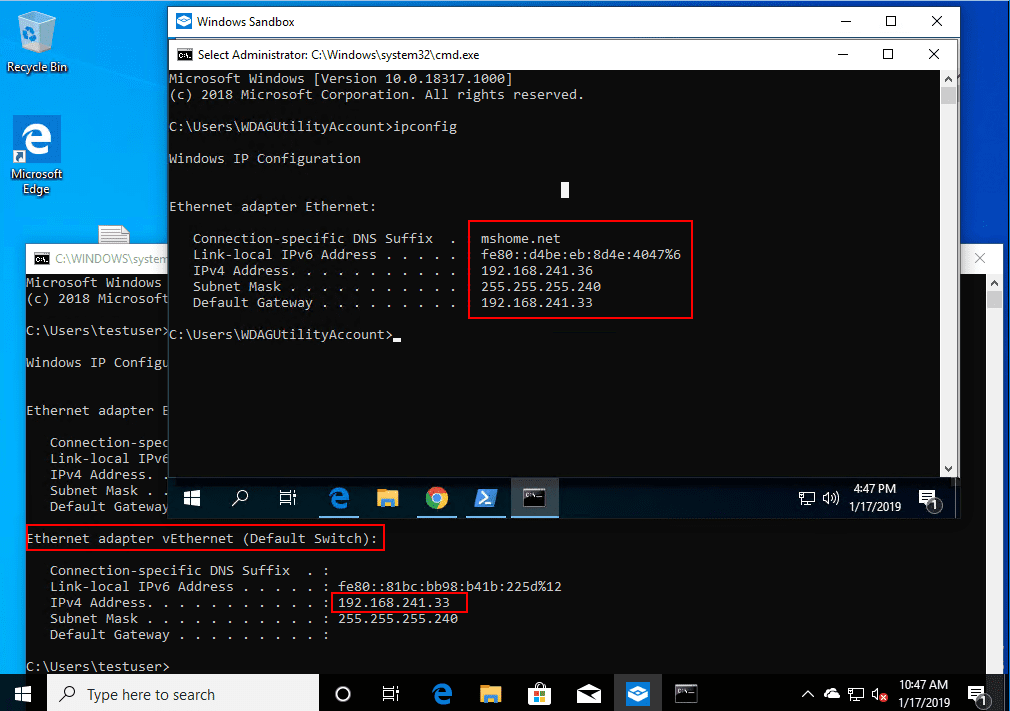1010x711 pixels.
Task: Start a search with the sandbox magnifier button
Action: click(x=239, y=498)
